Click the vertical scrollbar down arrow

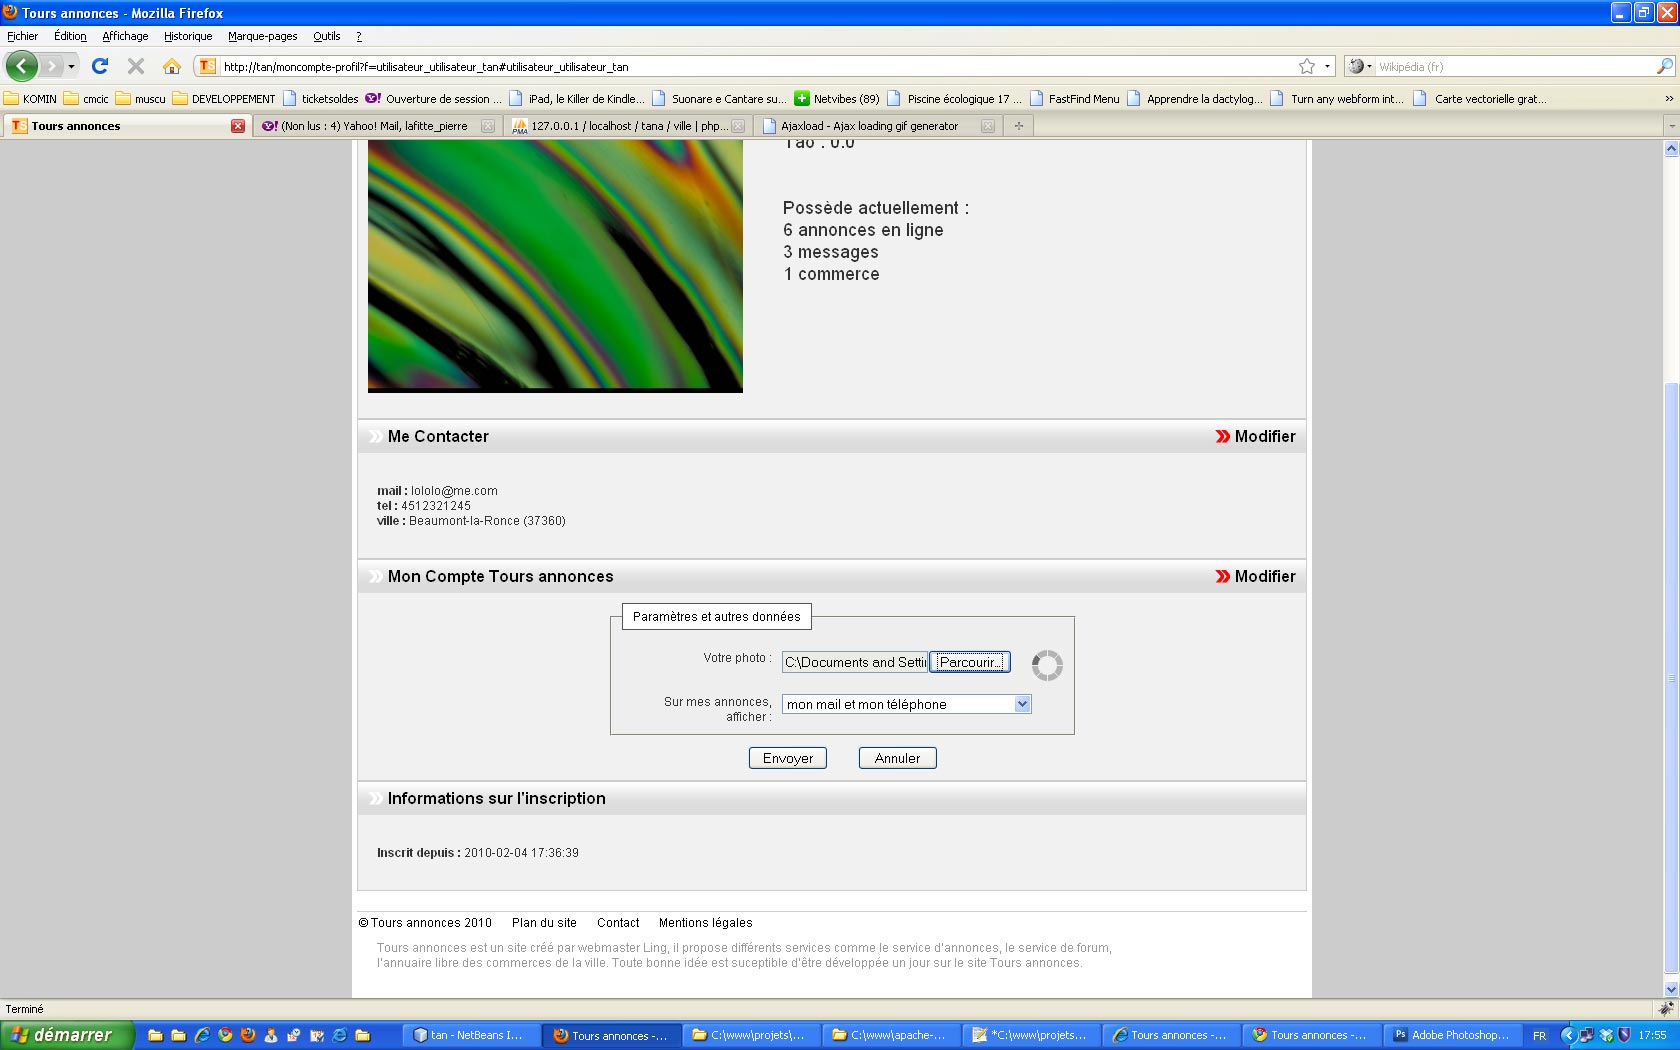[1671, 989]
